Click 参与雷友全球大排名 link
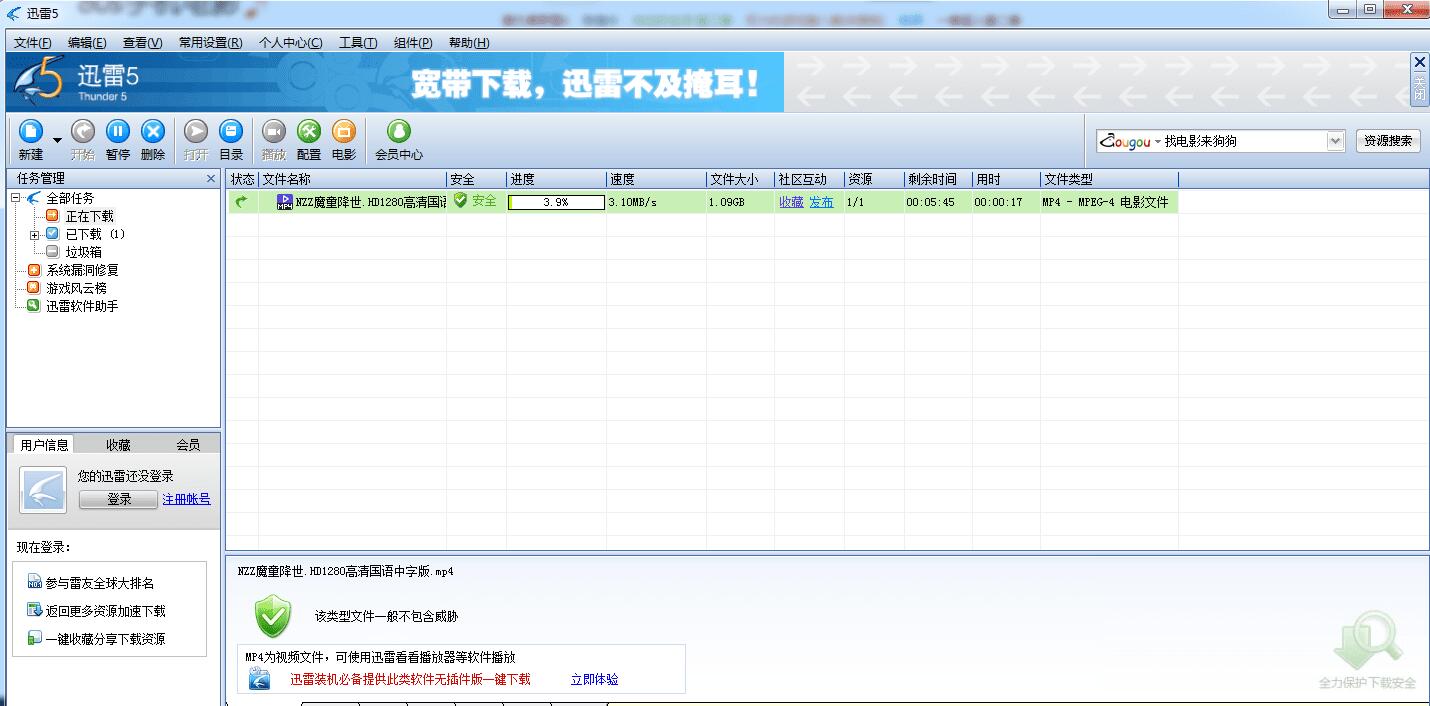The image size is (1430, 706). tap(99, 583)
